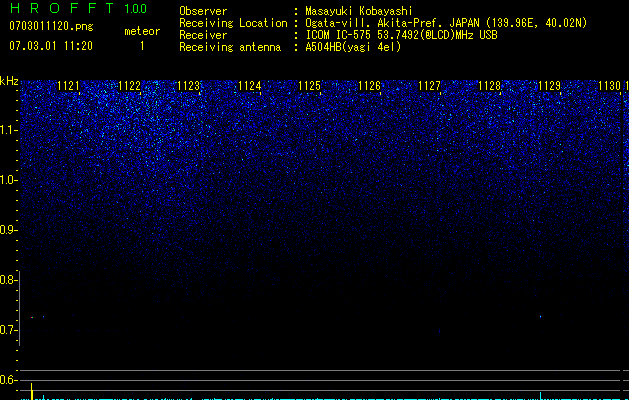The height and width of the screenshot is (400, 629).
Task: Click the 1128 time marker
Action: tap(489, 86)
